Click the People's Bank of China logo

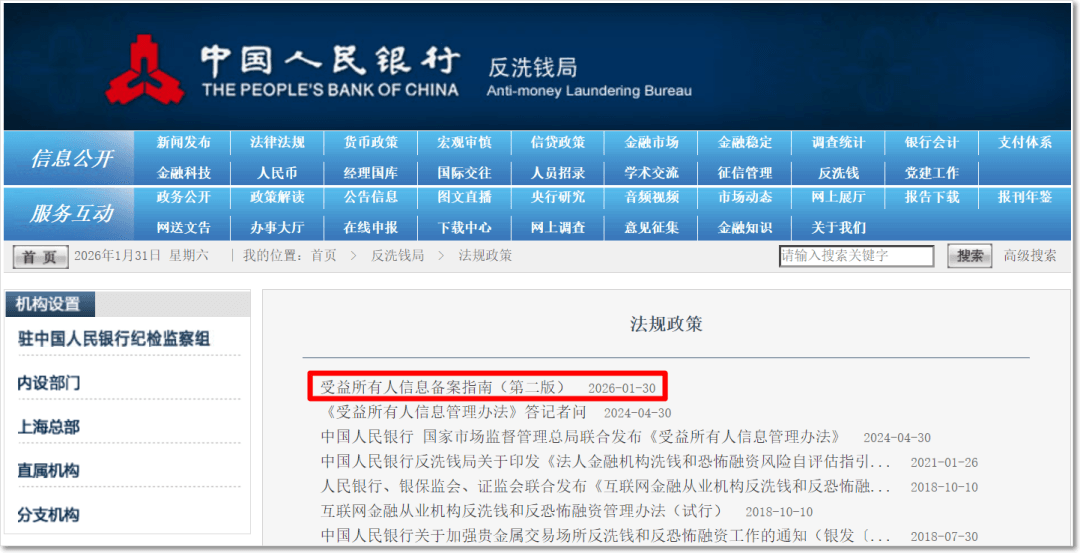145,70
